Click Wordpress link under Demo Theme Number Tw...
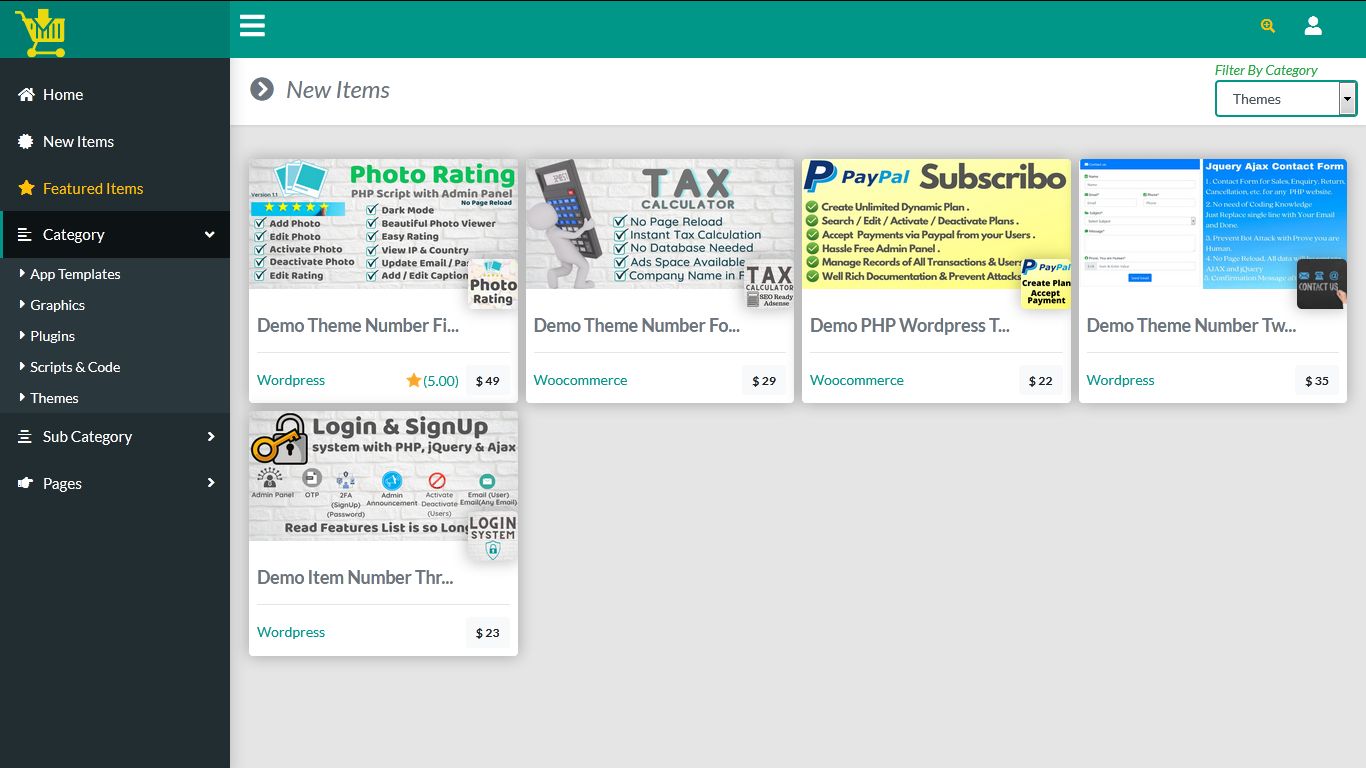1366x768 pixels. 1121,380
